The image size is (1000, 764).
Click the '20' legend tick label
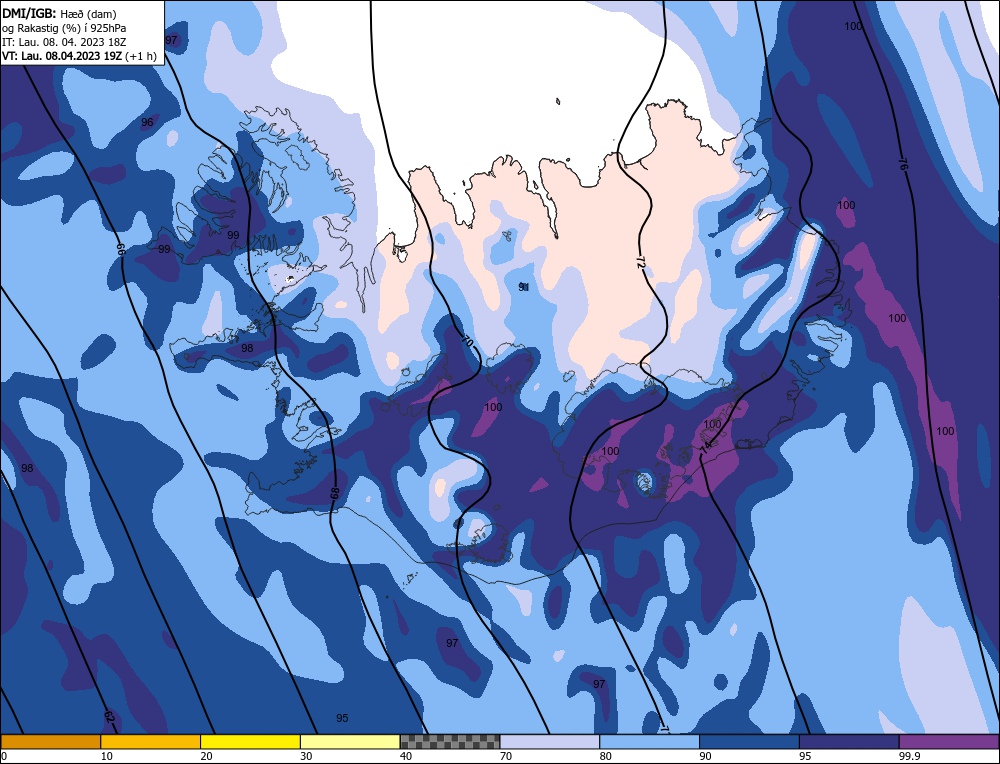206,756
